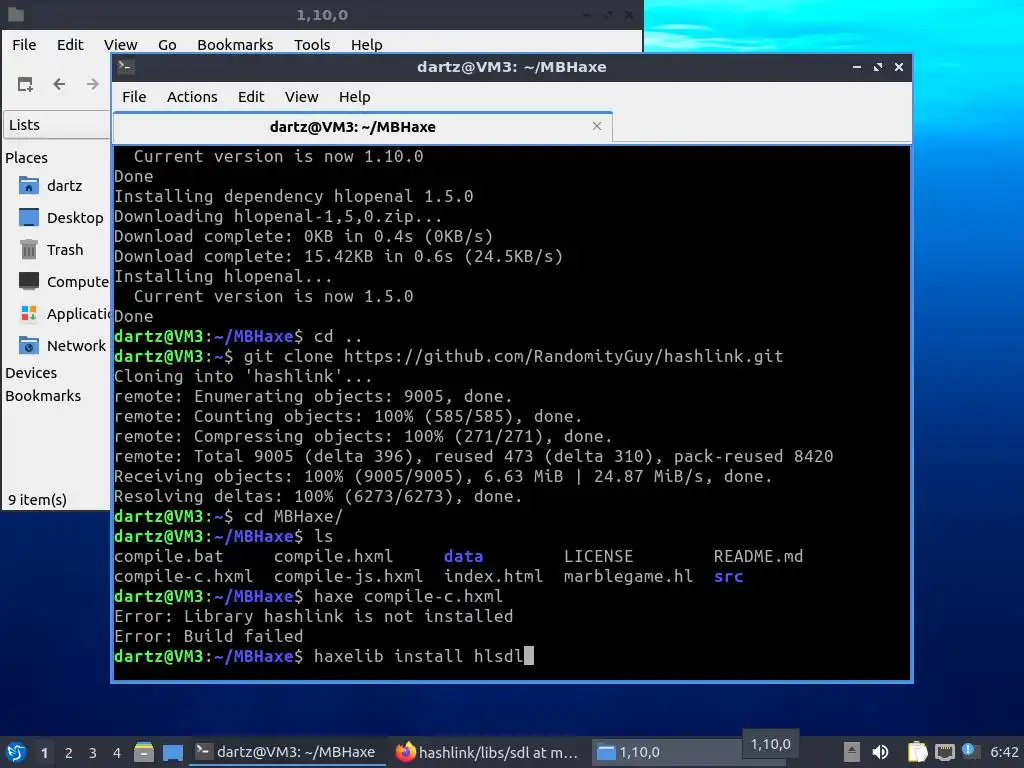Click the Bookmarks section header in sidebar
This screenshot has width=1024, height=768.
pyautogui.click(x=43, y=396)
